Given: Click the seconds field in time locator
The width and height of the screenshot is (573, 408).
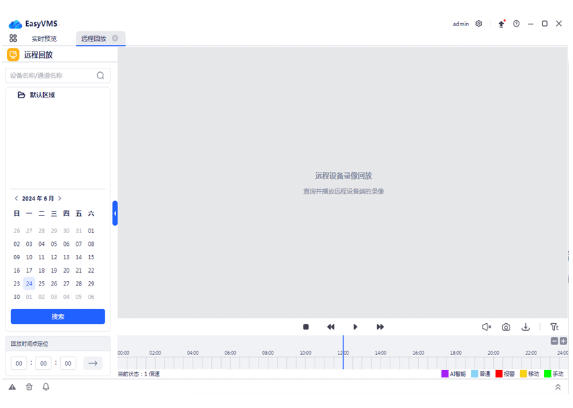Looking at the screenshot, I should point(68,363).
